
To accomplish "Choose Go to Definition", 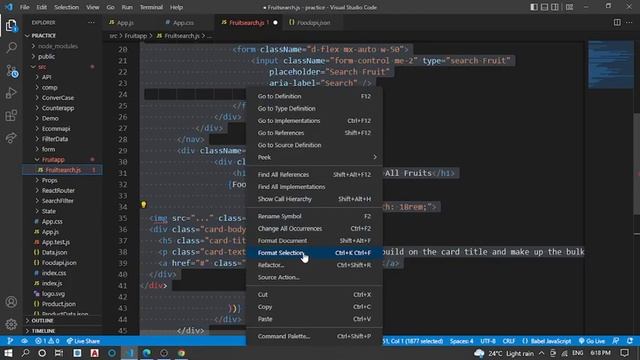I will 314,96.
